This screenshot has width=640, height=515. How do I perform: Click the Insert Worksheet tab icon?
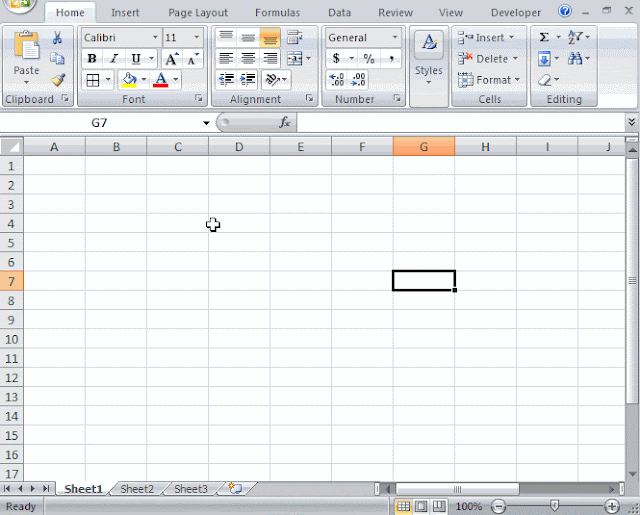pos(236,488)
